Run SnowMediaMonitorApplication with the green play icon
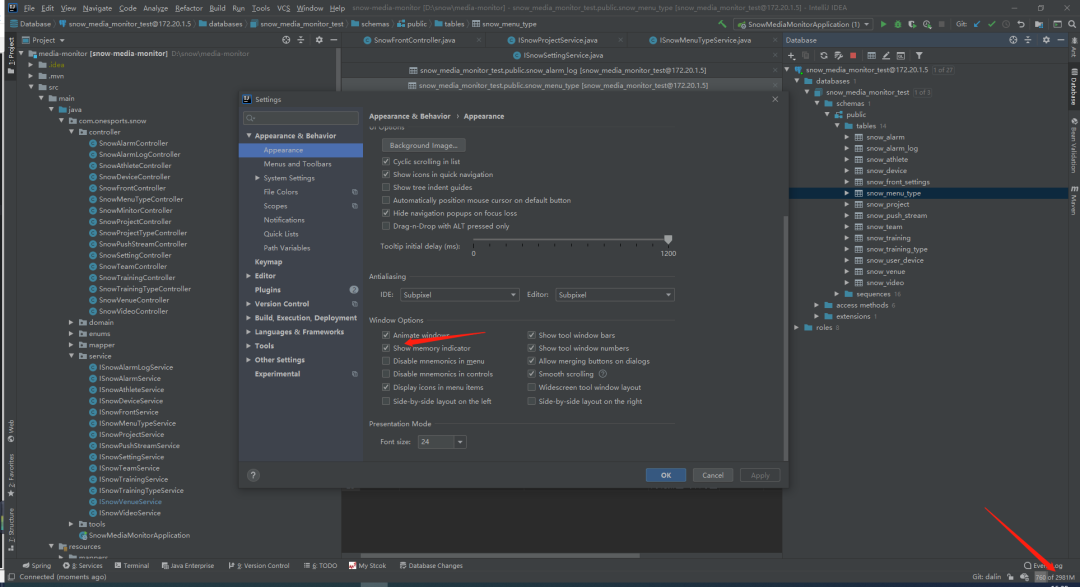The image size is (1080, 587). click(x=883, y=23)
